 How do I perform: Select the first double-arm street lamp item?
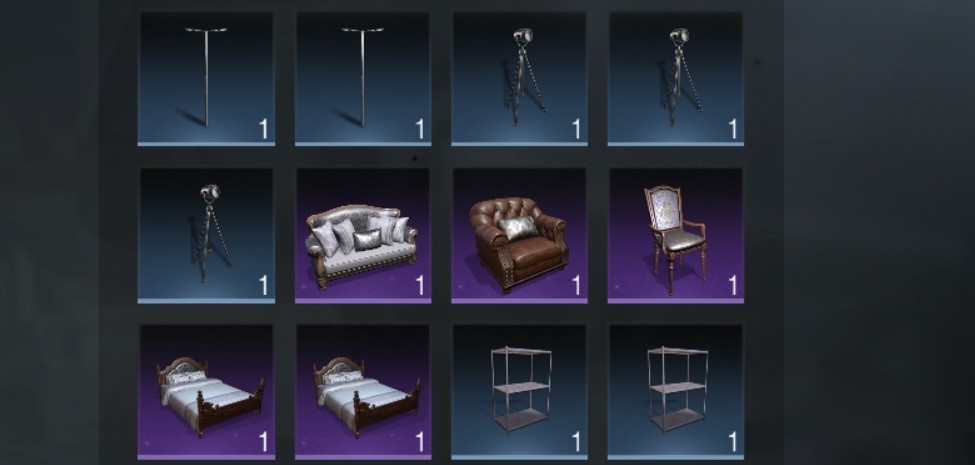(x=206, y=80)
